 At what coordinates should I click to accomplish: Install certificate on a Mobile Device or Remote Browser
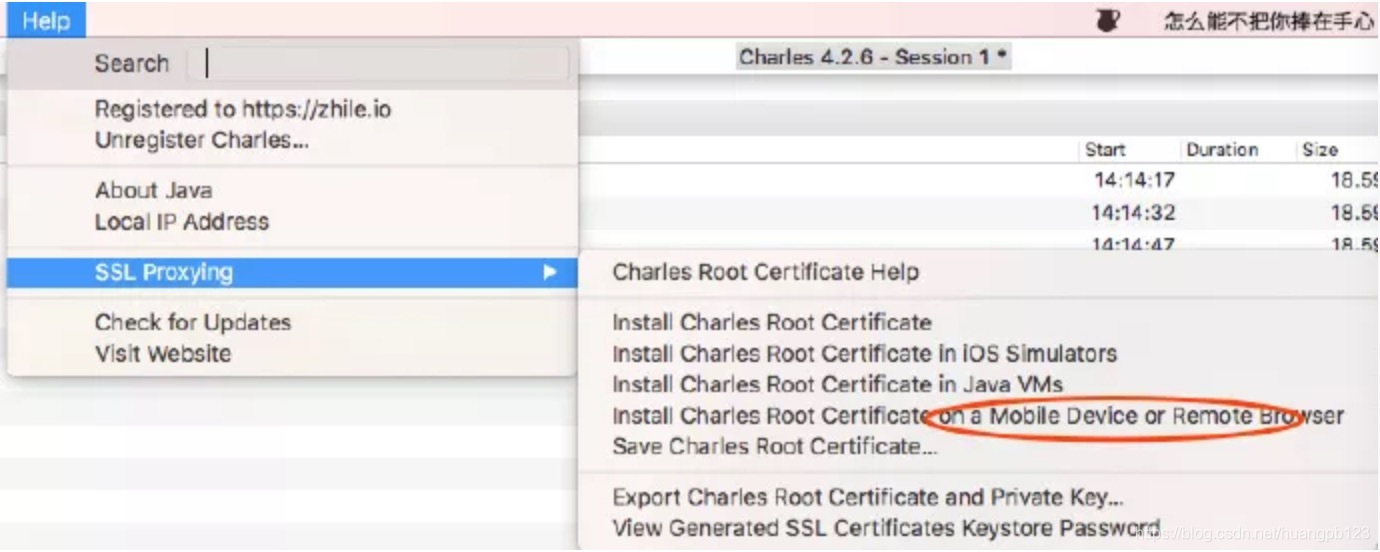978,415
